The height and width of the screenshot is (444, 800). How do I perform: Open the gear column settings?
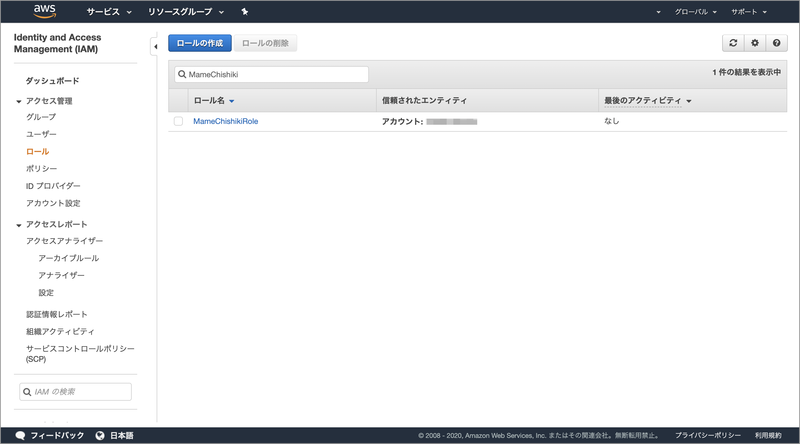[x=755, y=43]
